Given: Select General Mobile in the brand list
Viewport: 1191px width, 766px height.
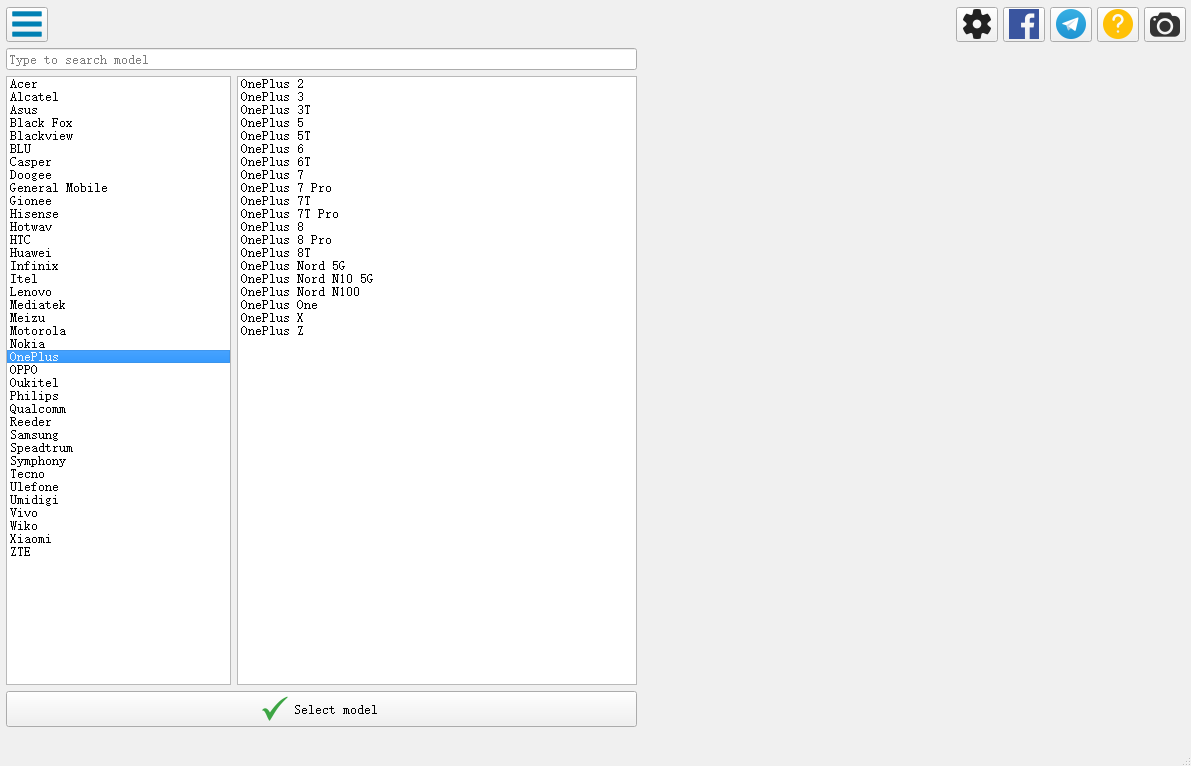Looking at the screenshot, I should point(58,188).
